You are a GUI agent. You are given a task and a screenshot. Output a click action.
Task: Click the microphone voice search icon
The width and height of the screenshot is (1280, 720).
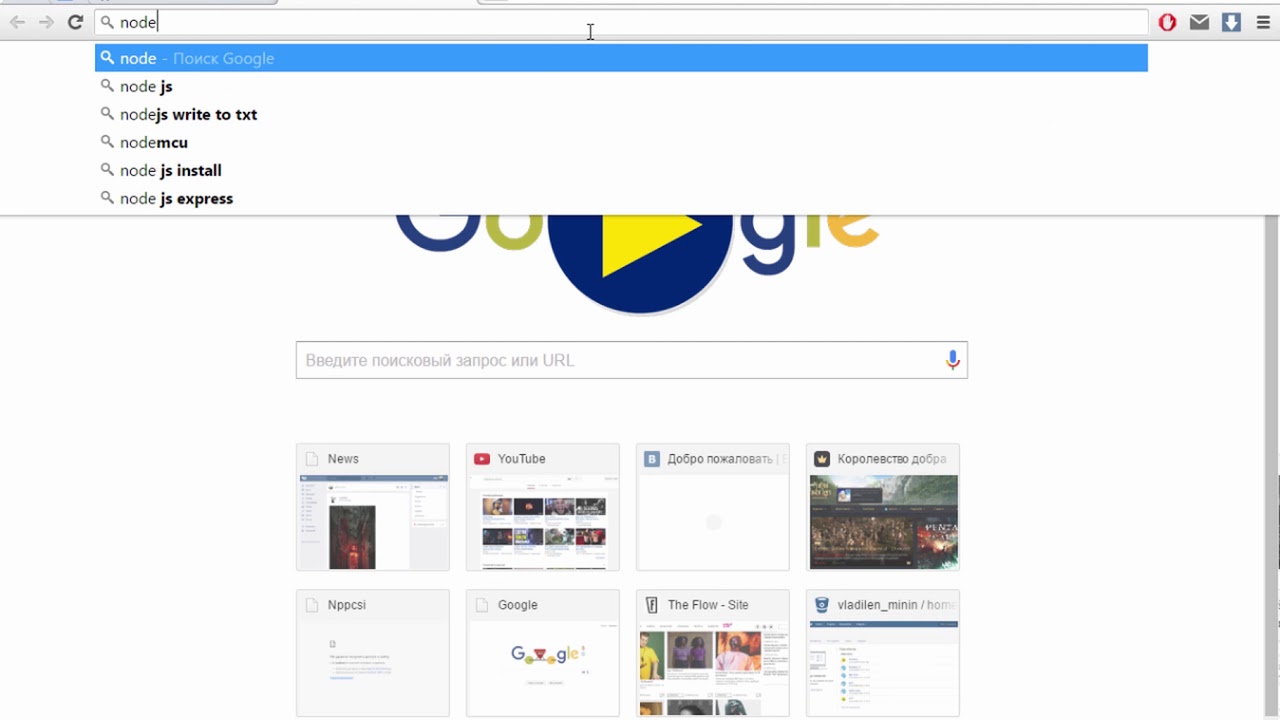[952, 360]
